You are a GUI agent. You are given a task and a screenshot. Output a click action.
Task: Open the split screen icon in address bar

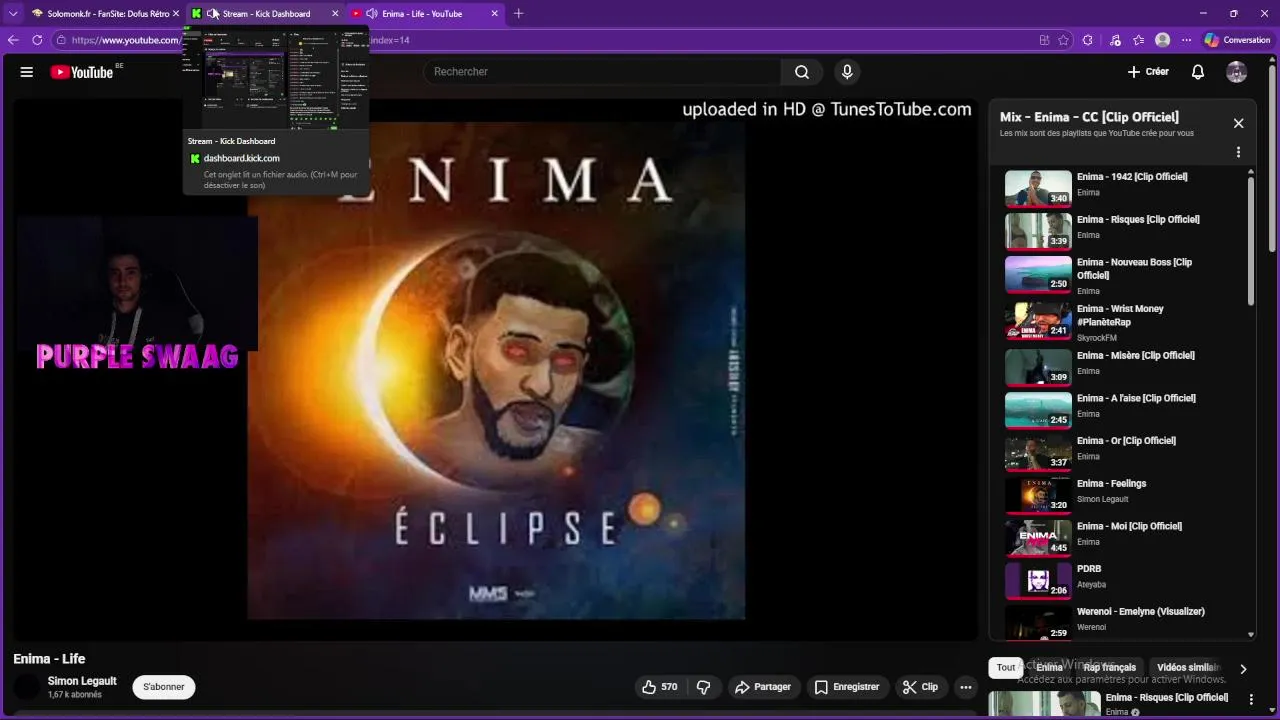(x=1044, y=40)
